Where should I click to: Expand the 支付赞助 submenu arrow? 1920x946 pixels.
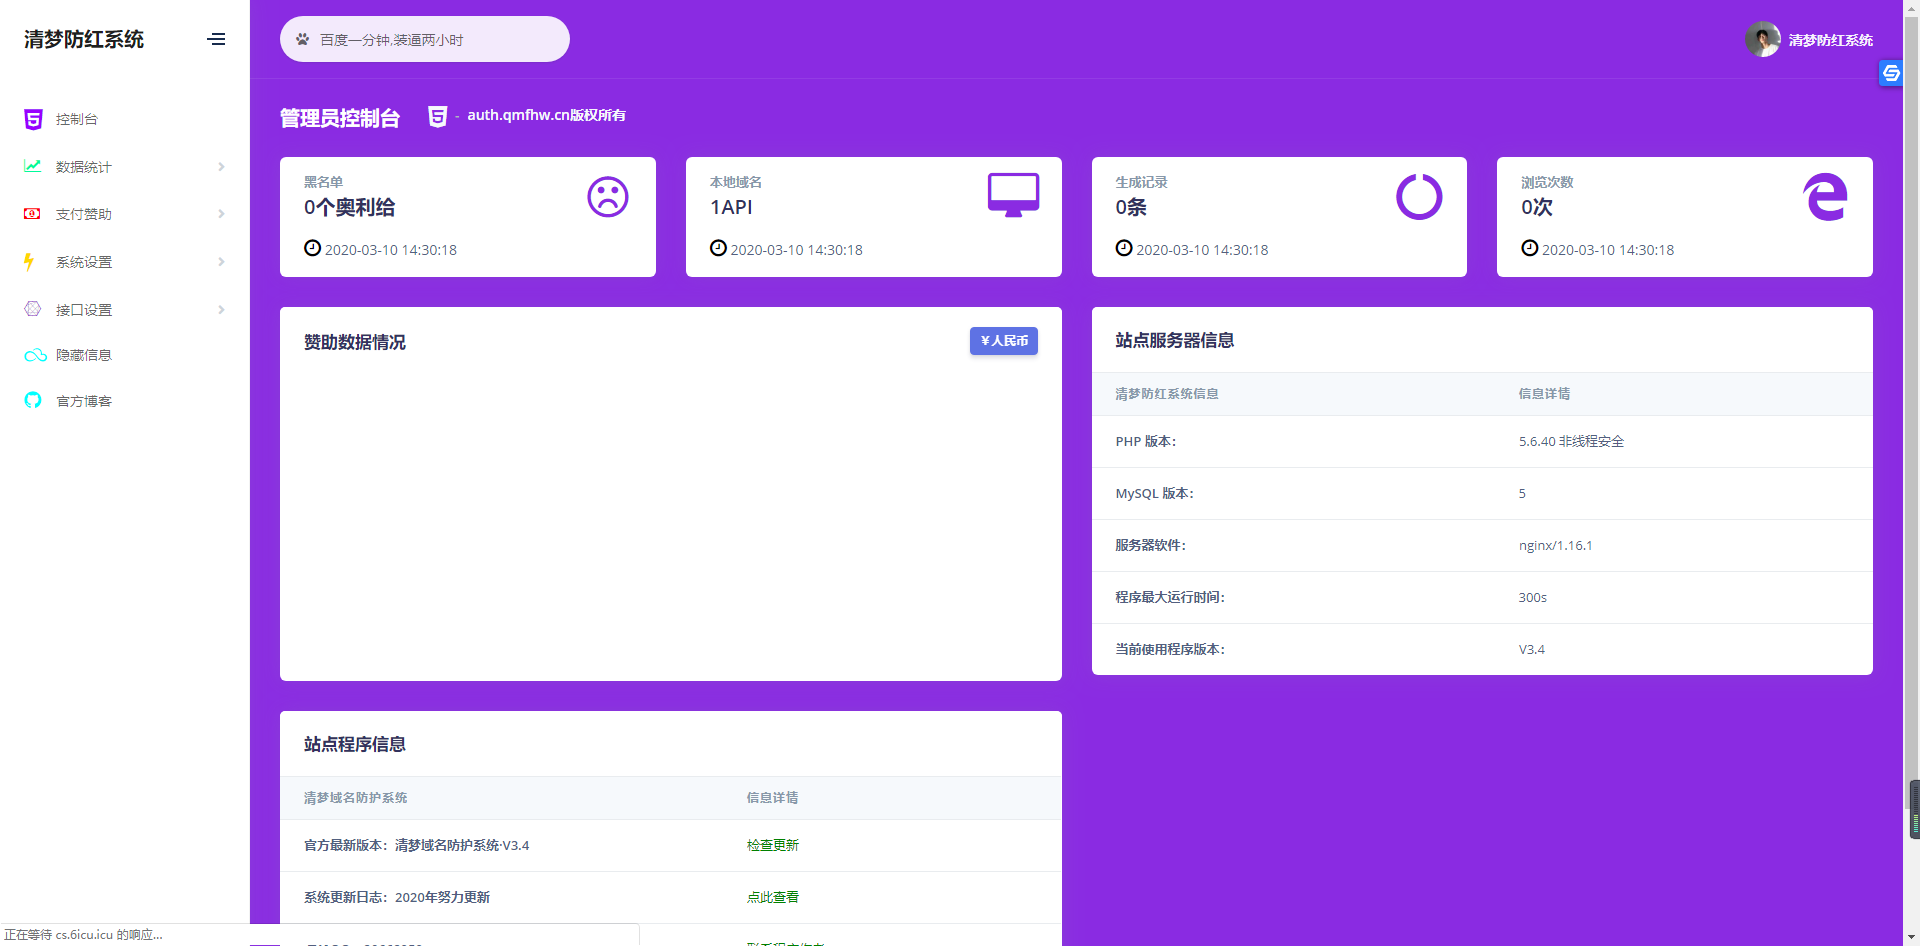tap(221, 214)
